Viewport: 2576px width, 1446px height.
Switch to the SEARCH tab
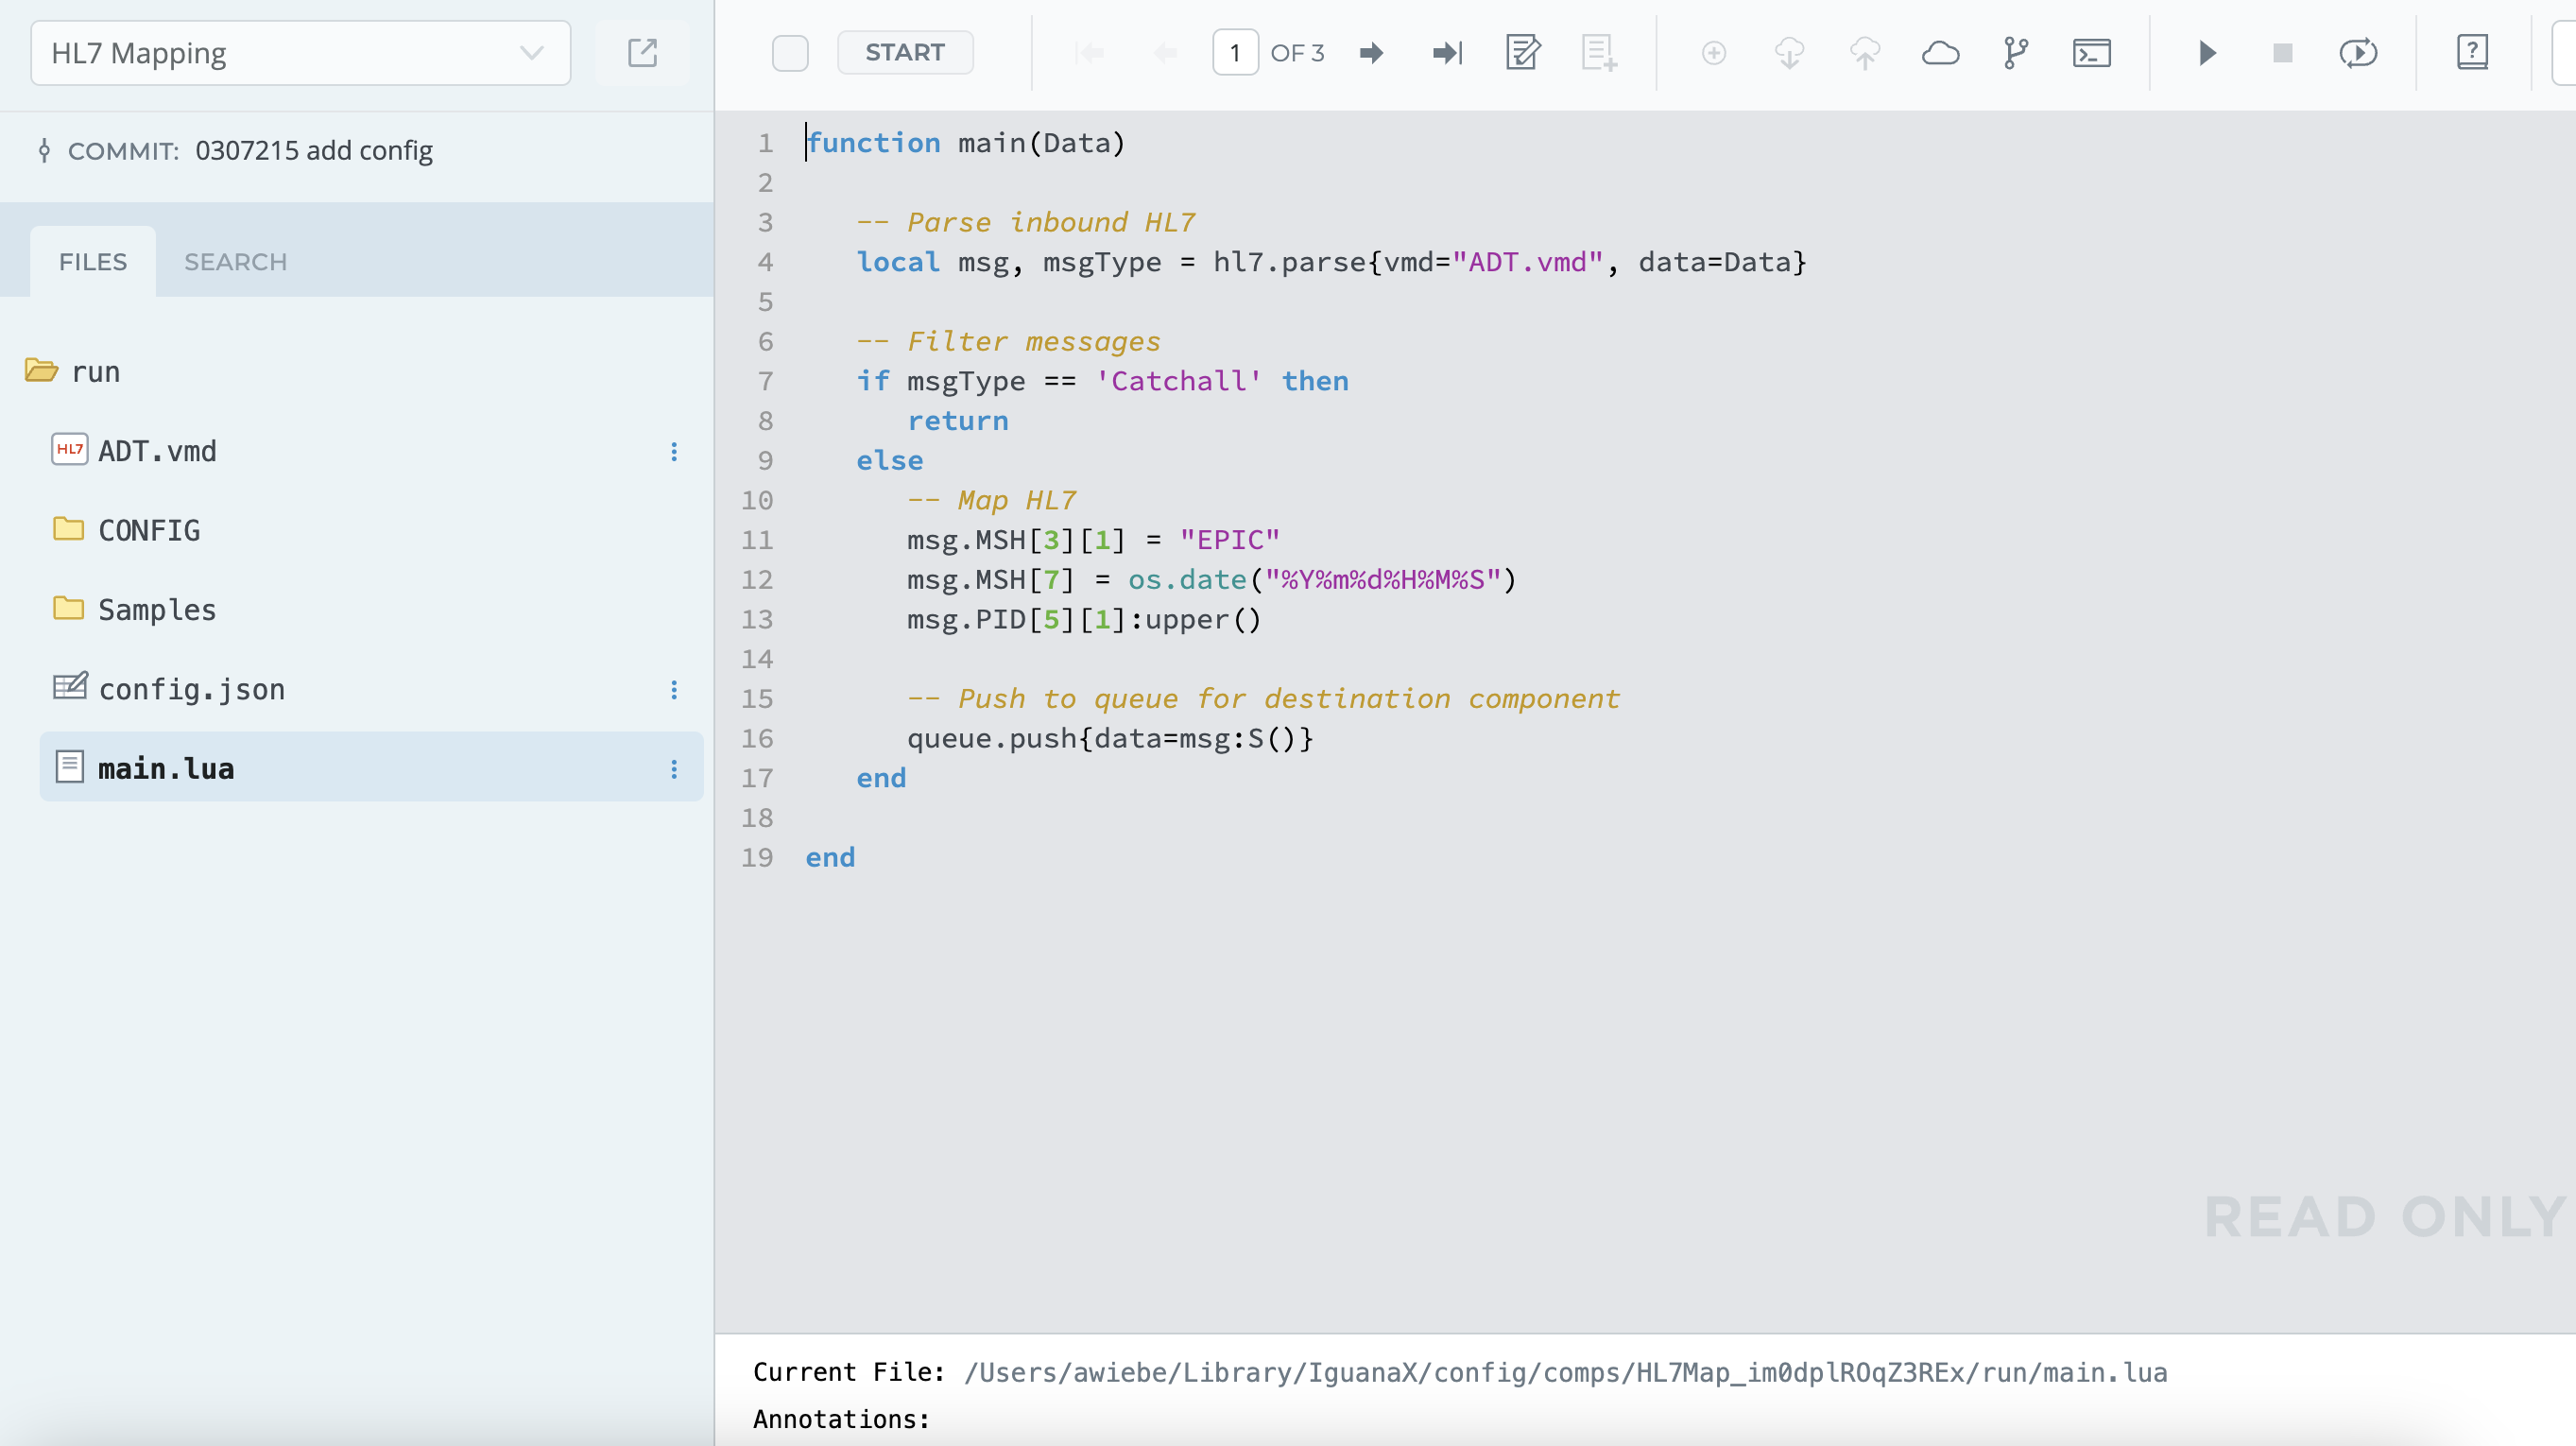point(235,262)
